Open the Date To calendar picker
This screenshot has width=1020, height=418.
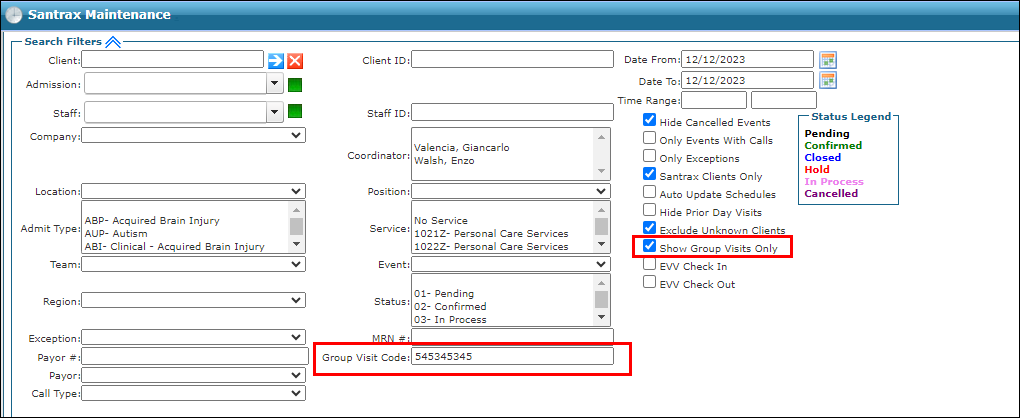click(x=827, y=80)
